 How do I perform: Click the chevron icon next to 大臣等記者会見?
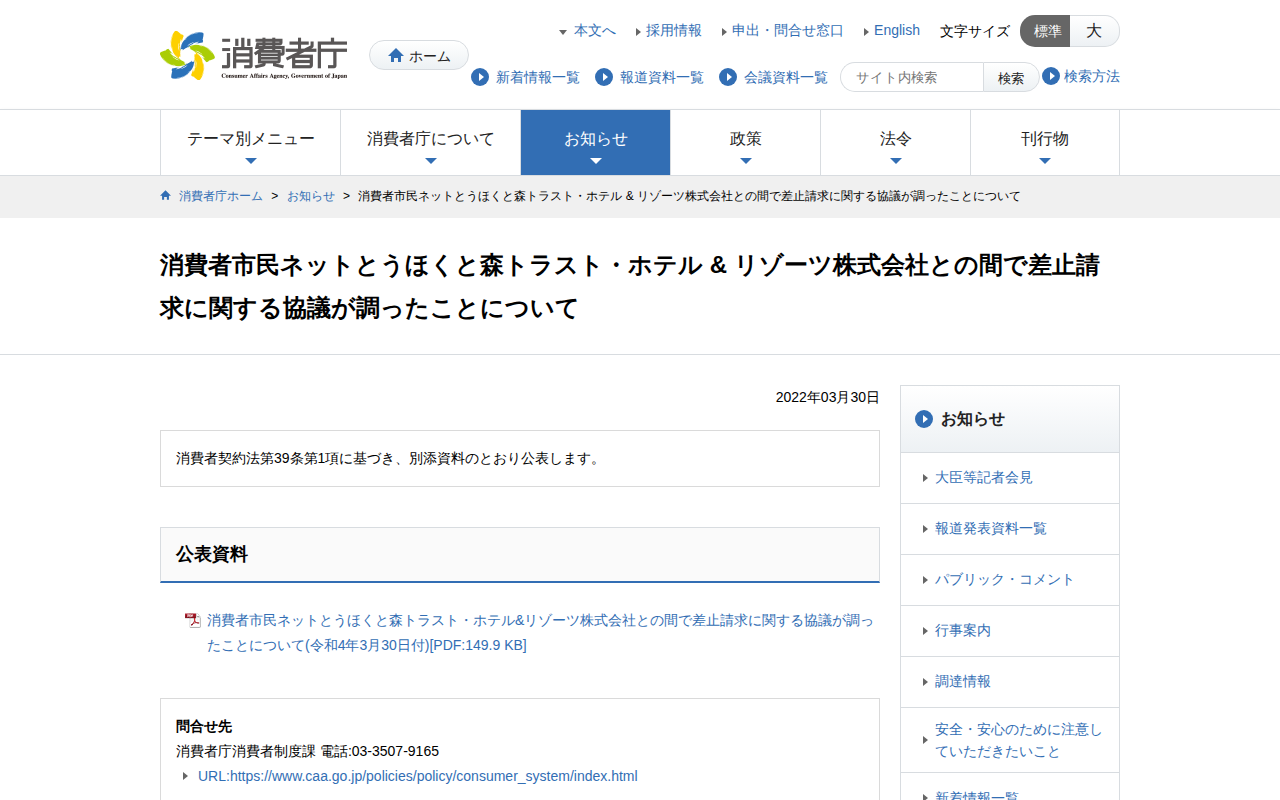(x=924, y=477)
